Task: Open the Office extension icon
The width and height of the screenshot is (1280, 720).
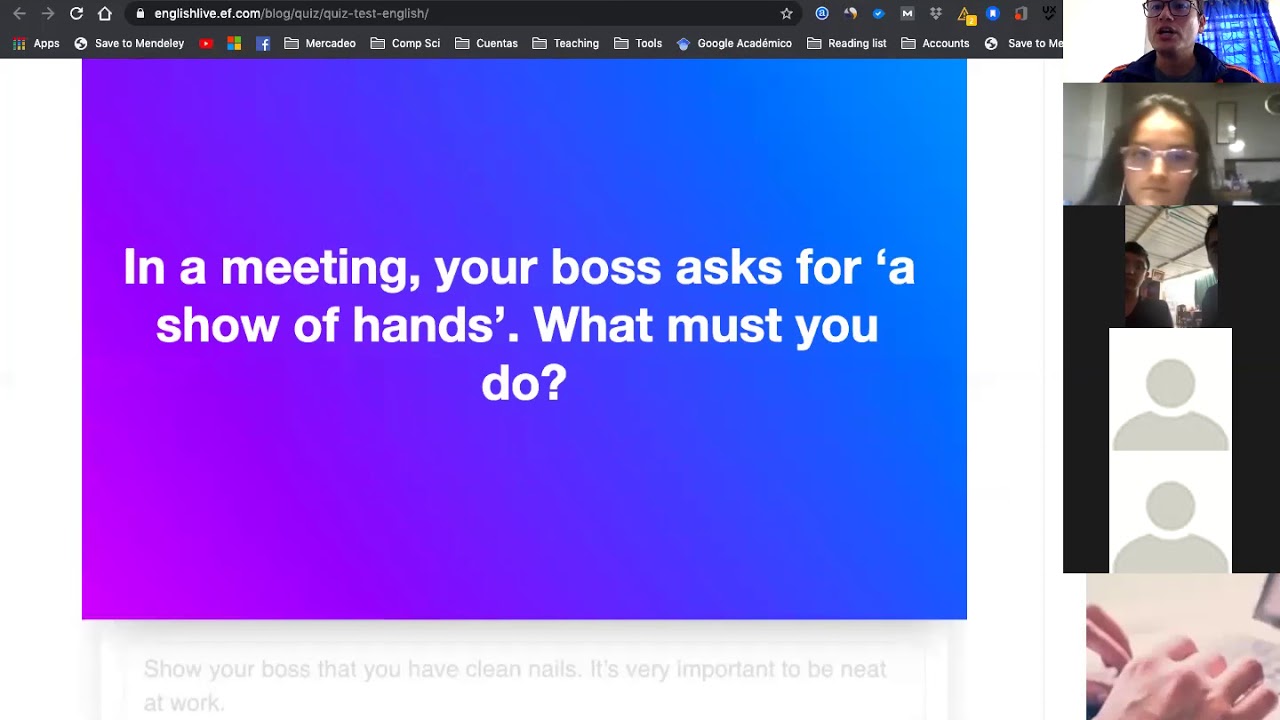Action: [1021, 14]
